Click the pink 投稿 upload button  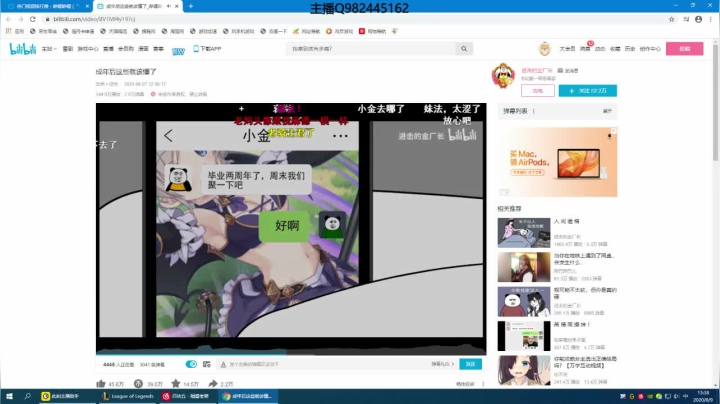[x=684, y=49]
